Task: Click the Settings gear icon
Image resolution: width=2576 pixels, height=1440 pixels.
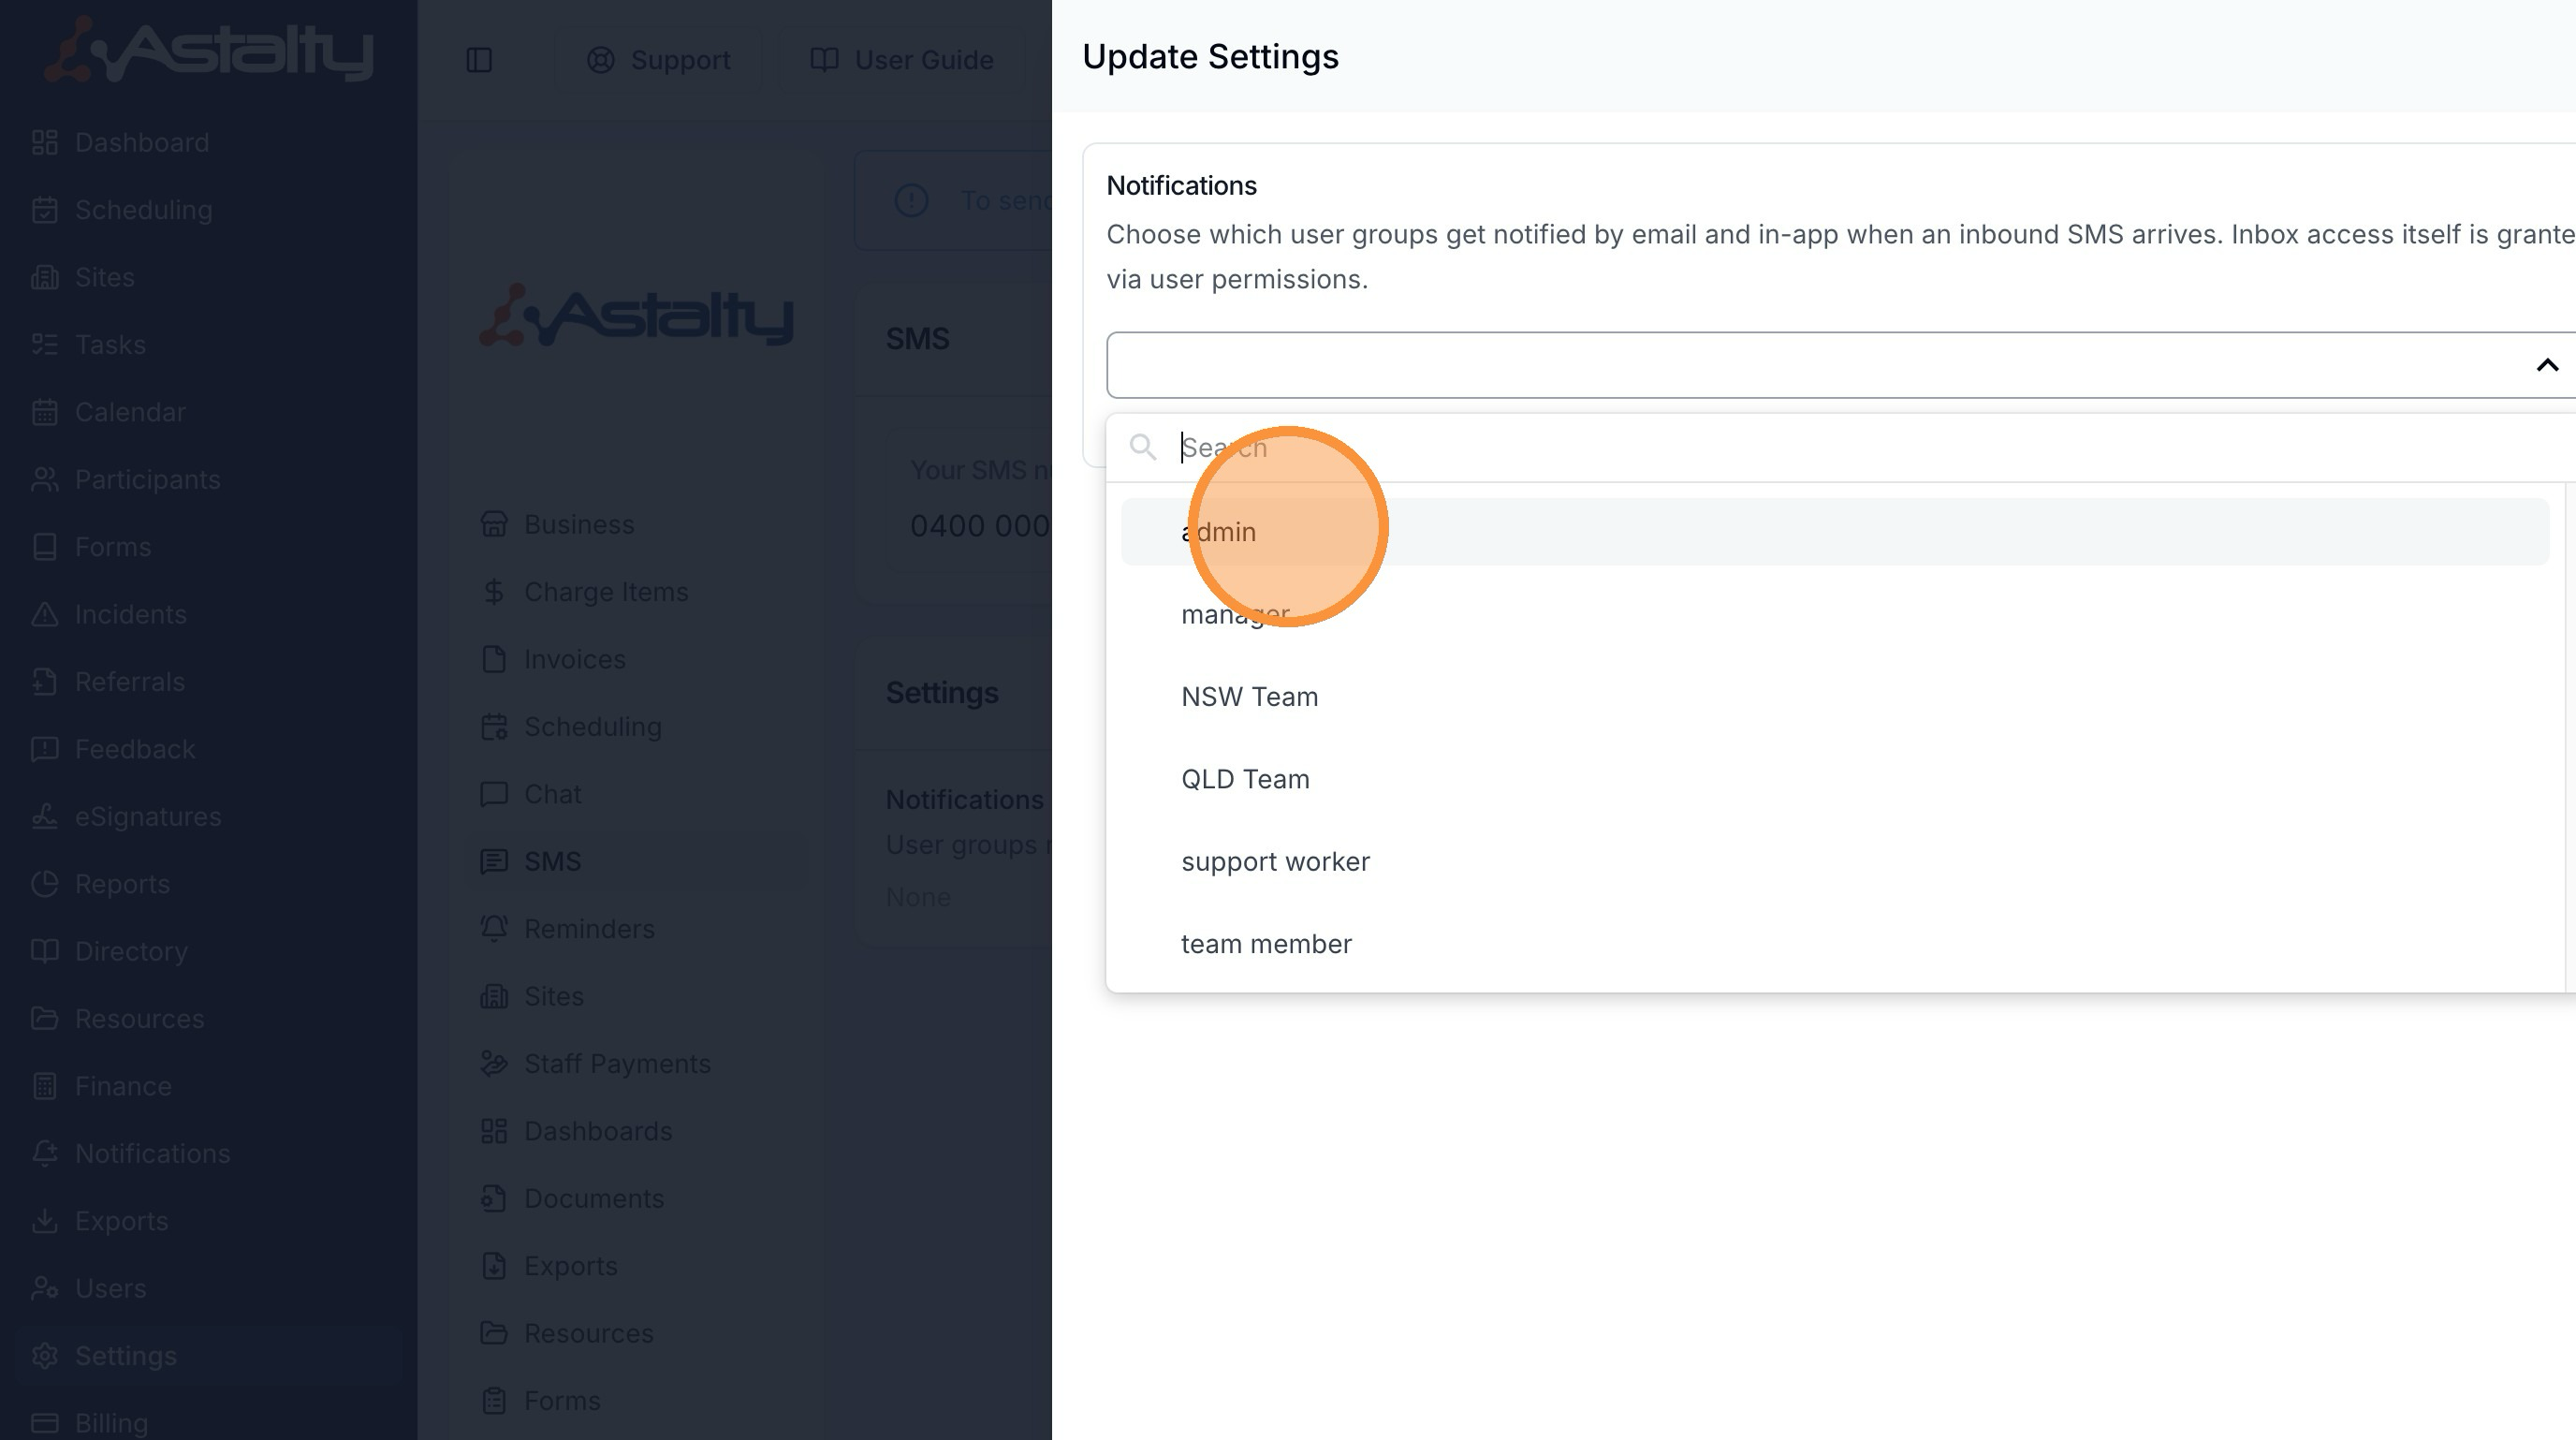Action: (x=44, y=1356)
